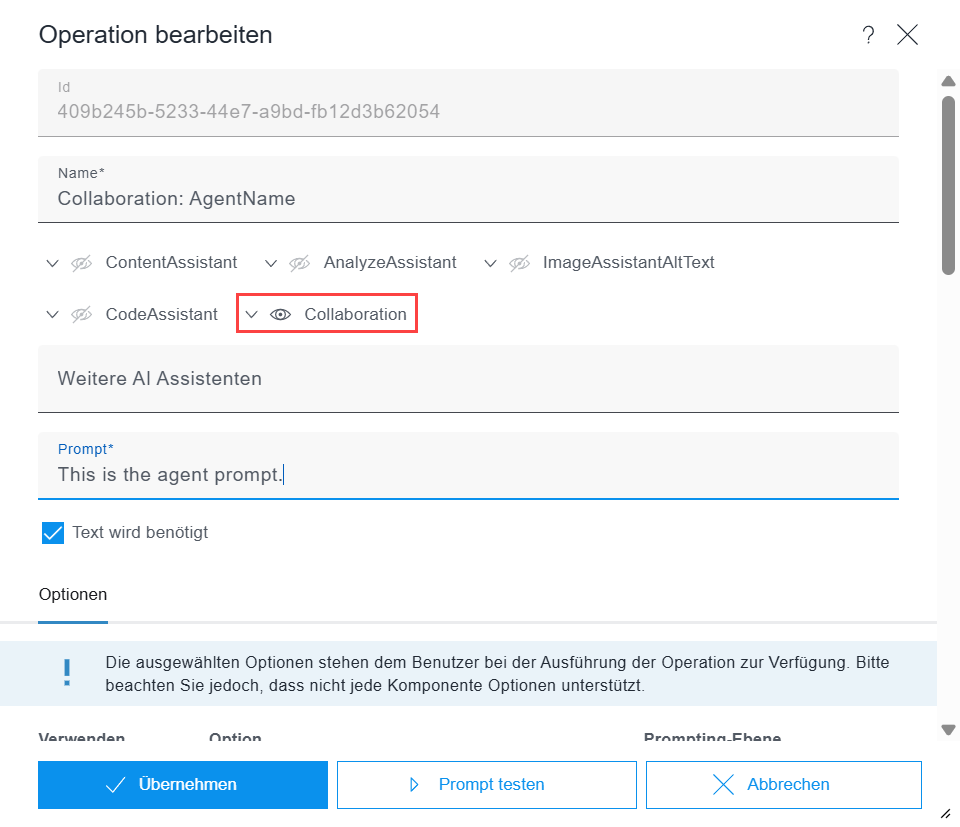
Task: Collapse the Collaboration chevron
Action: point(252,314)
